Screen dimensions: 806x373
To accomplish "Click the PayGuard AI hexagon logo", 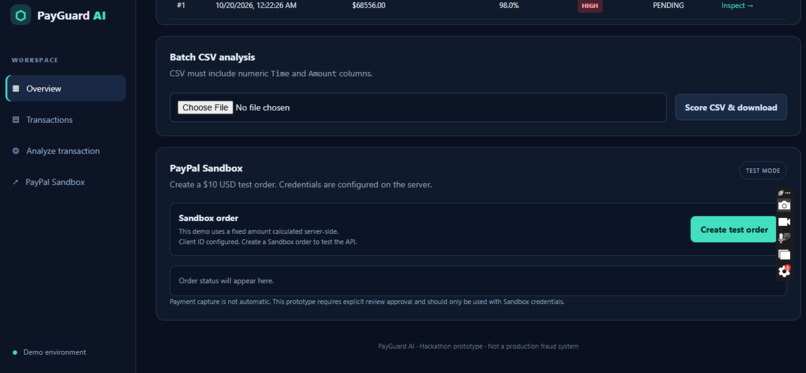I will click(21, 15).
